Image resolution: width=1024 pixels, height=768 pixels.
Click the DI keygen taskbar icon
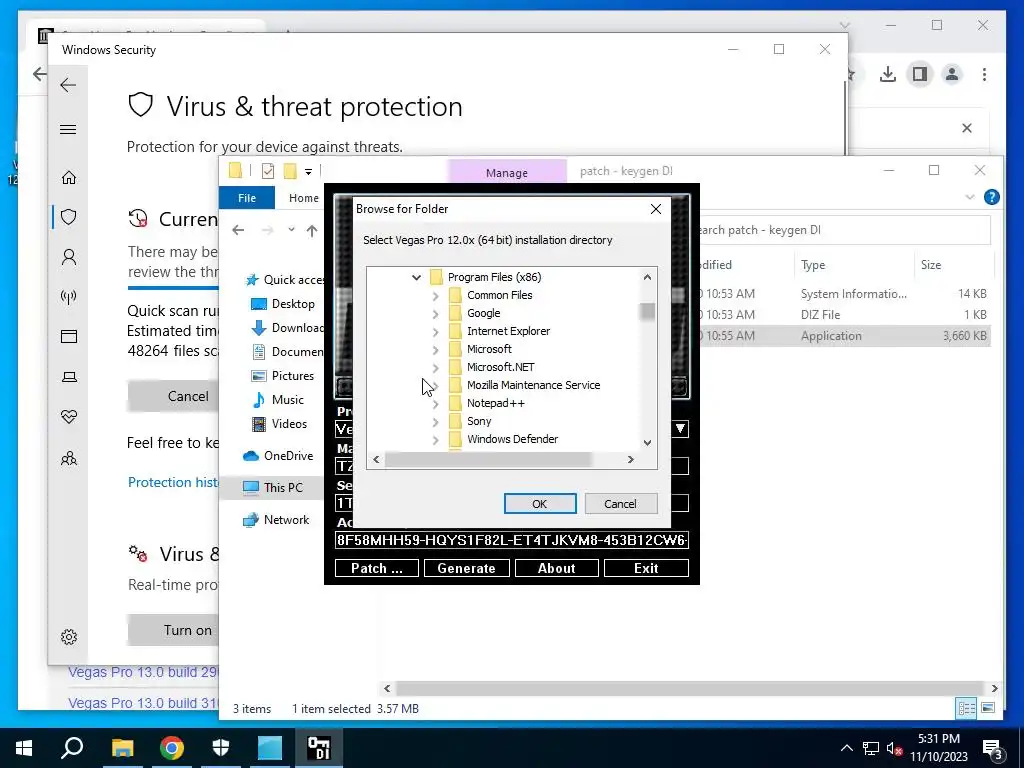coord(319,748)
